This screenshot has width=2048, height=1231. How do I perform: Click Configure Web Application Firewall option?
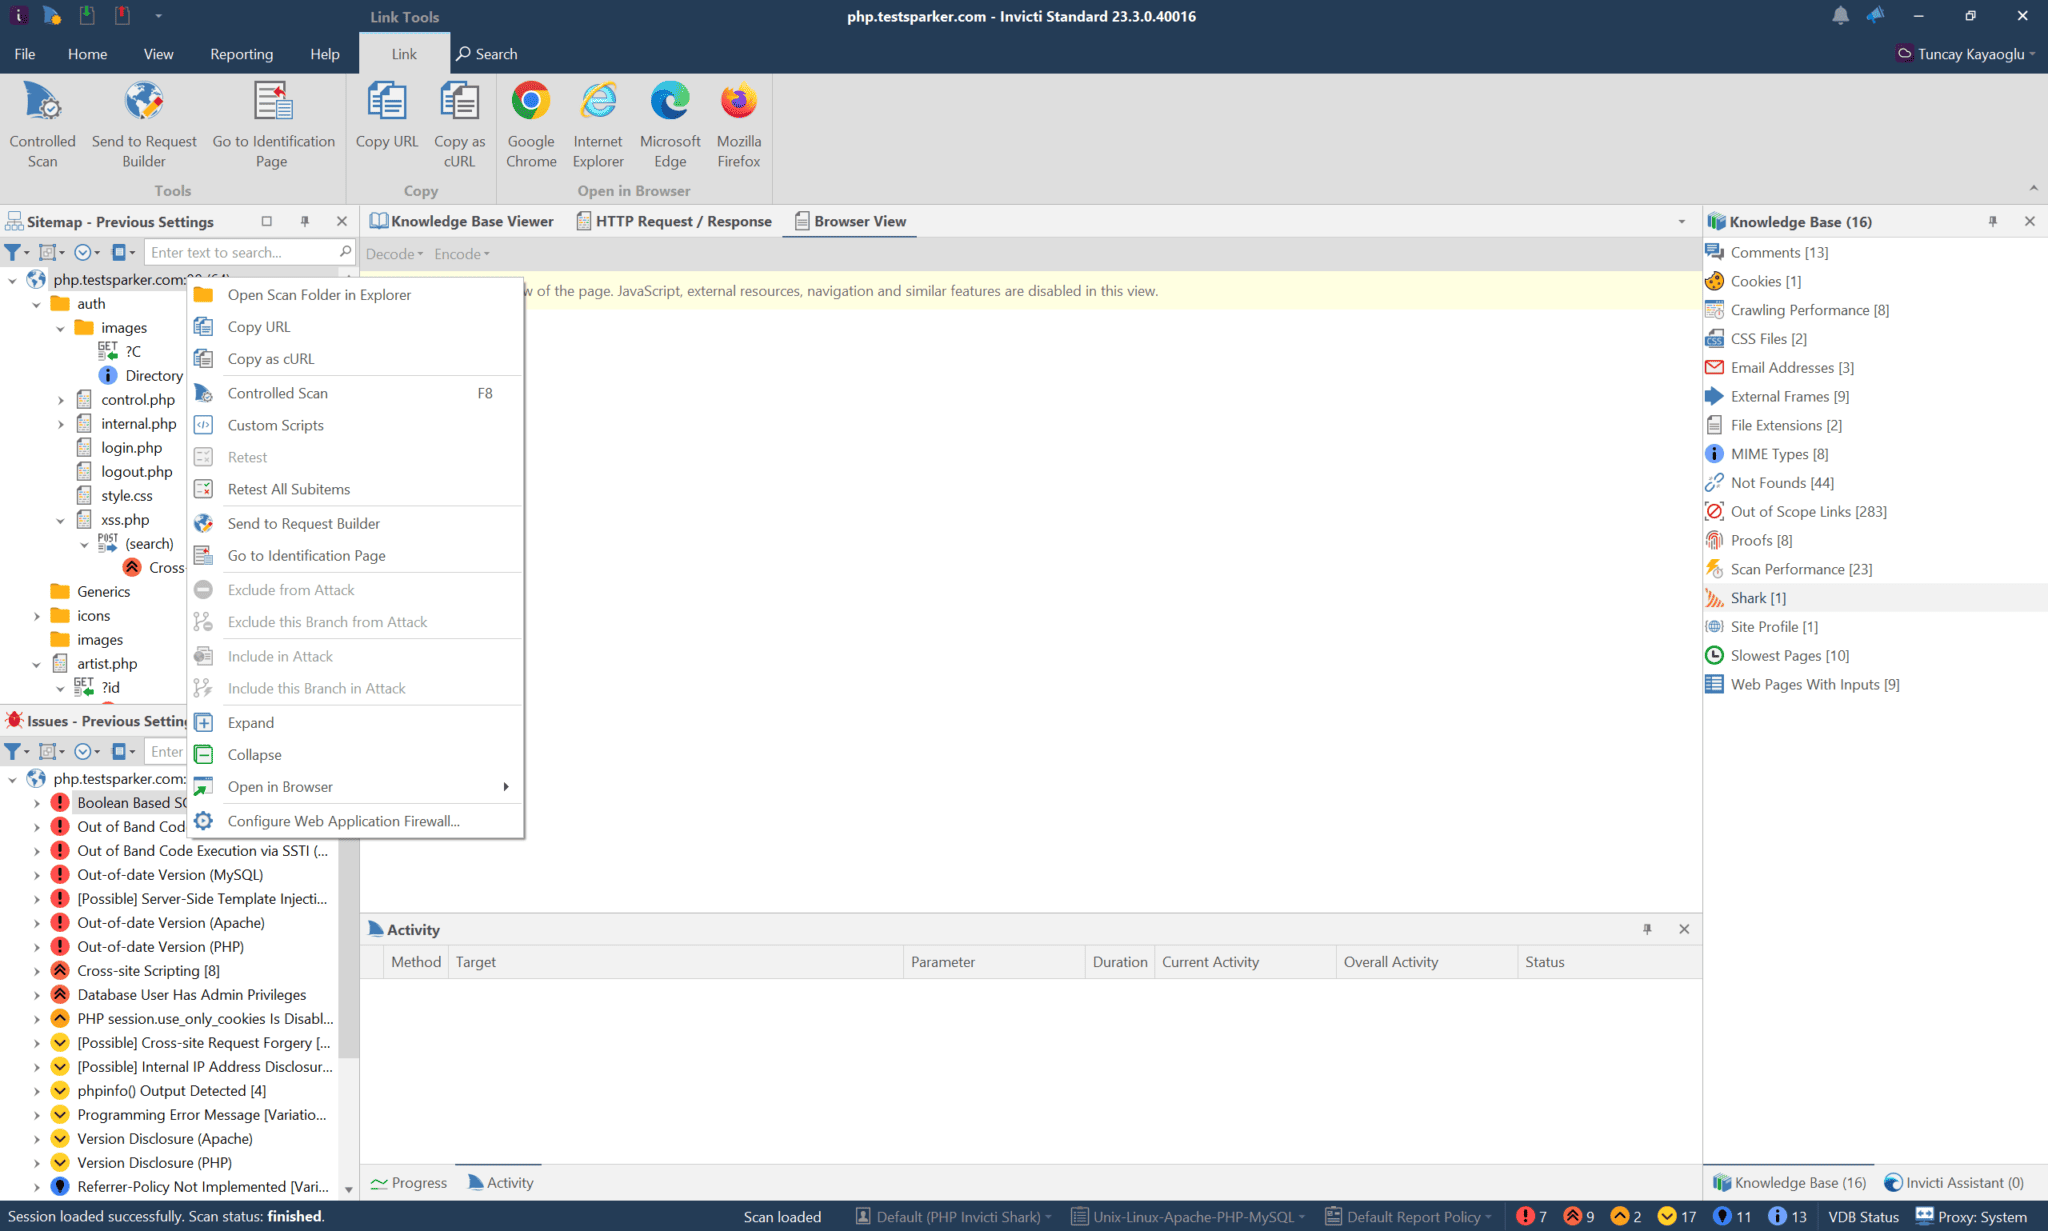coord(343,821)
